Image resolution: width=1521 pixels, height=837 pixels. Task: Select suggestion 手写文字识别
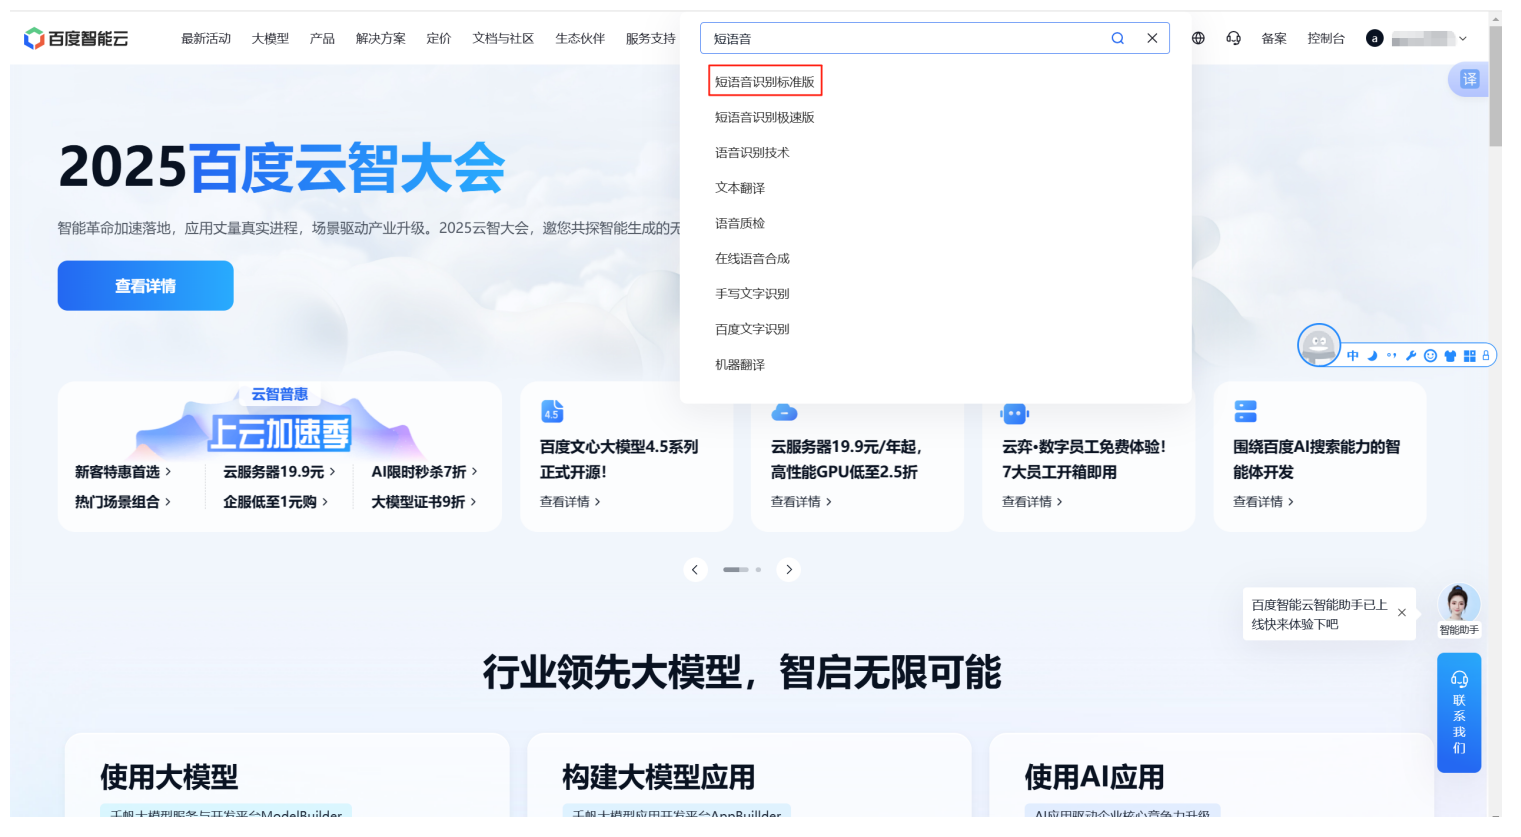coord(752,293)
